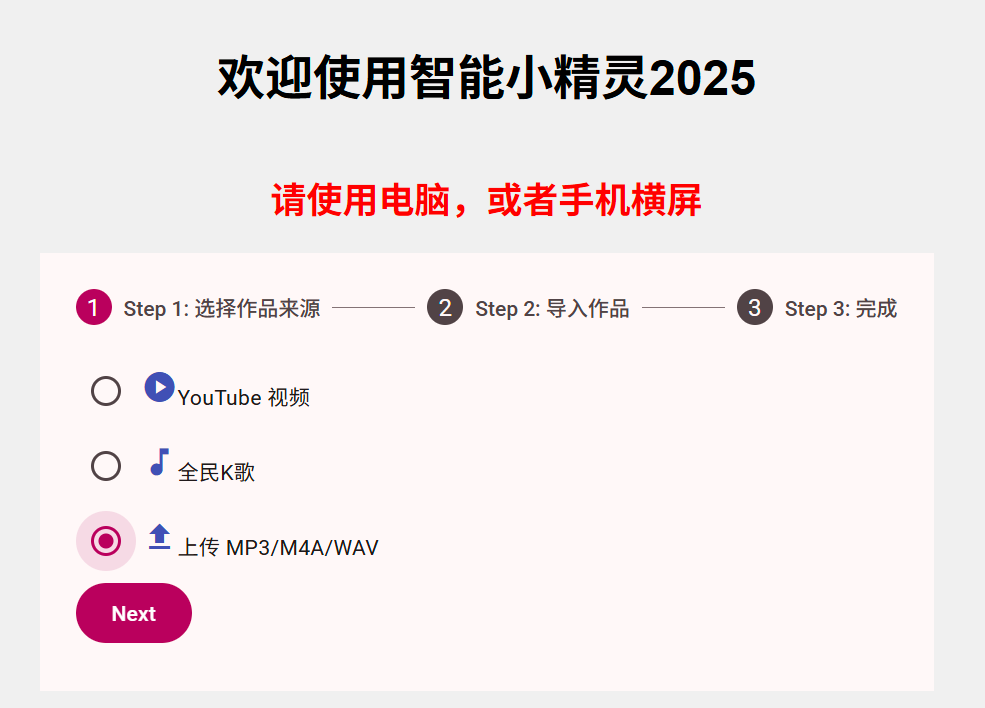Viewport: 985px width, 708px height.
Task: Click the music note icon for 全民K歌
Action: click(x=159, y=462)
